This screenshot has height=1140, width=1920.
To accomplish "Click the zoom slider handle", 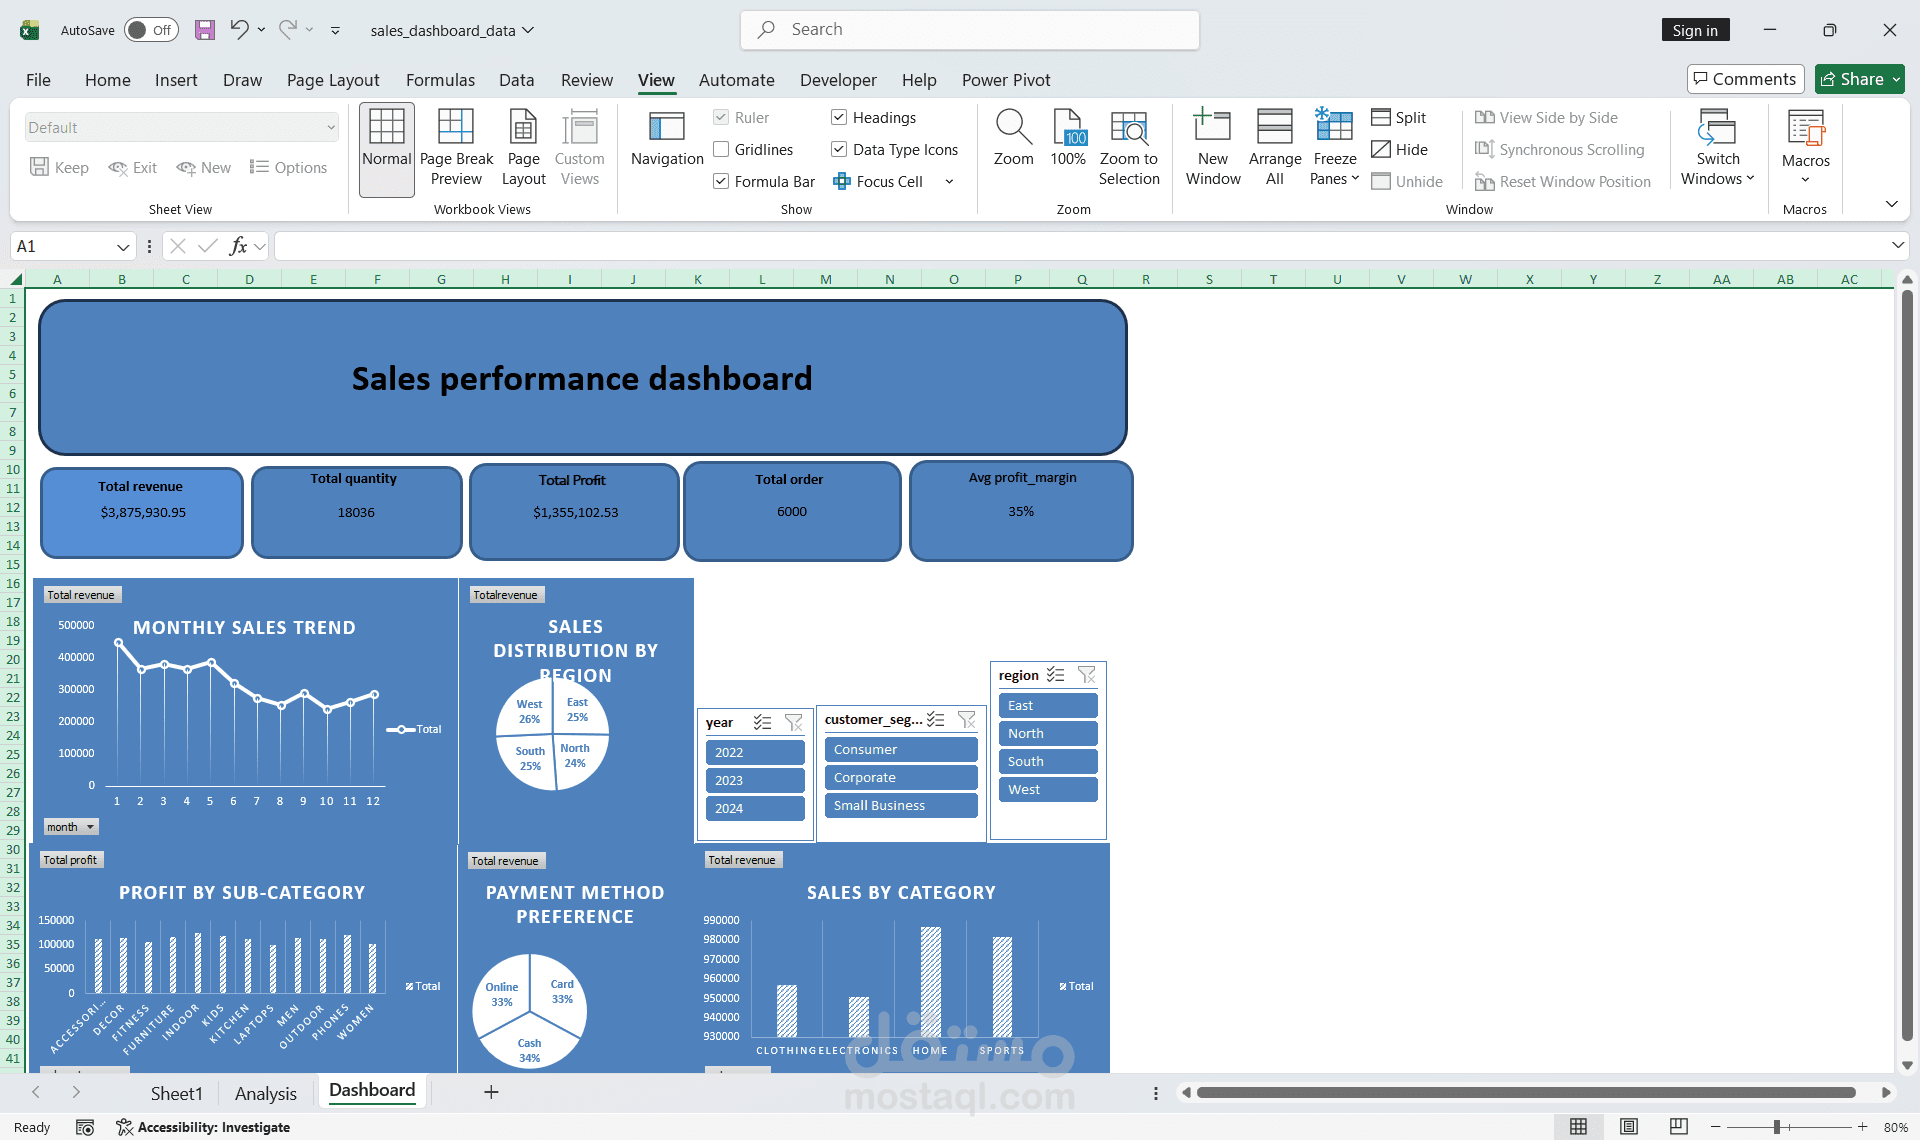I will click(1777, 1127).
